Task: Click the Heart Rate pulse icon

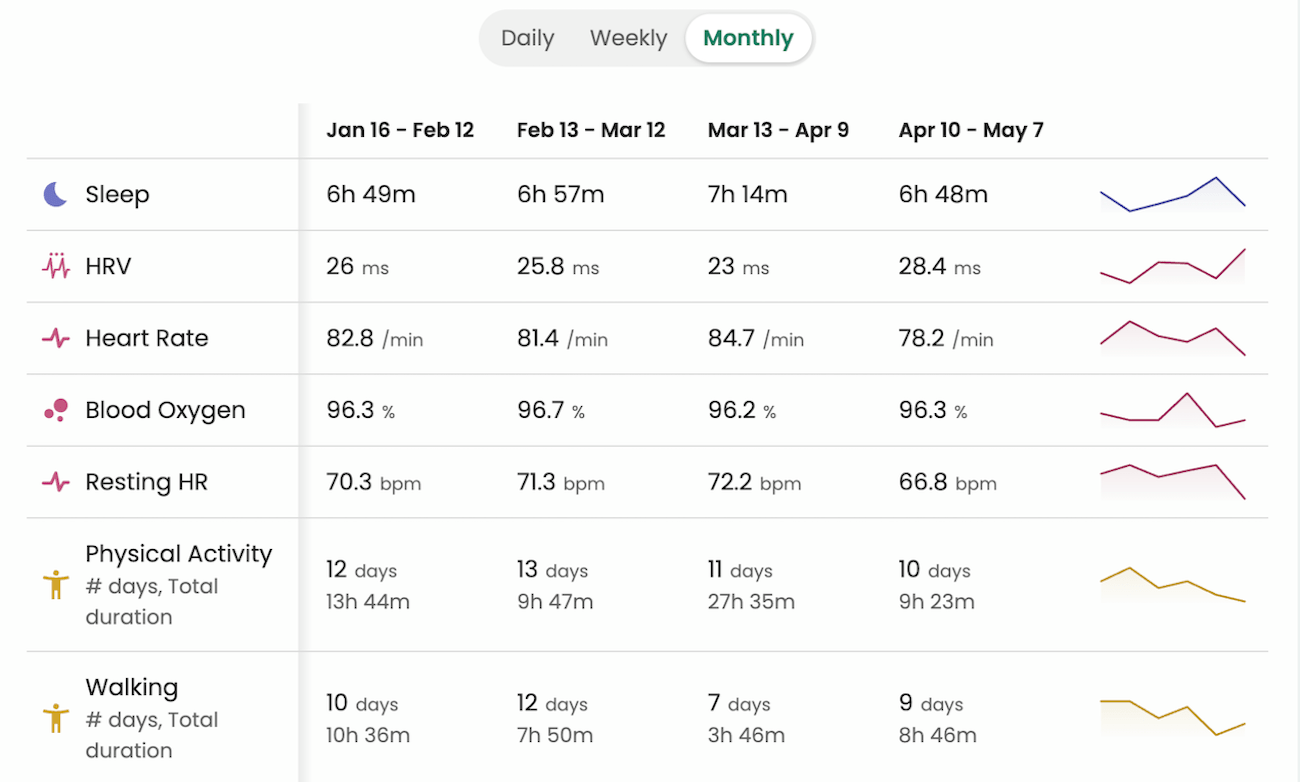Action: tap(56, 339)
